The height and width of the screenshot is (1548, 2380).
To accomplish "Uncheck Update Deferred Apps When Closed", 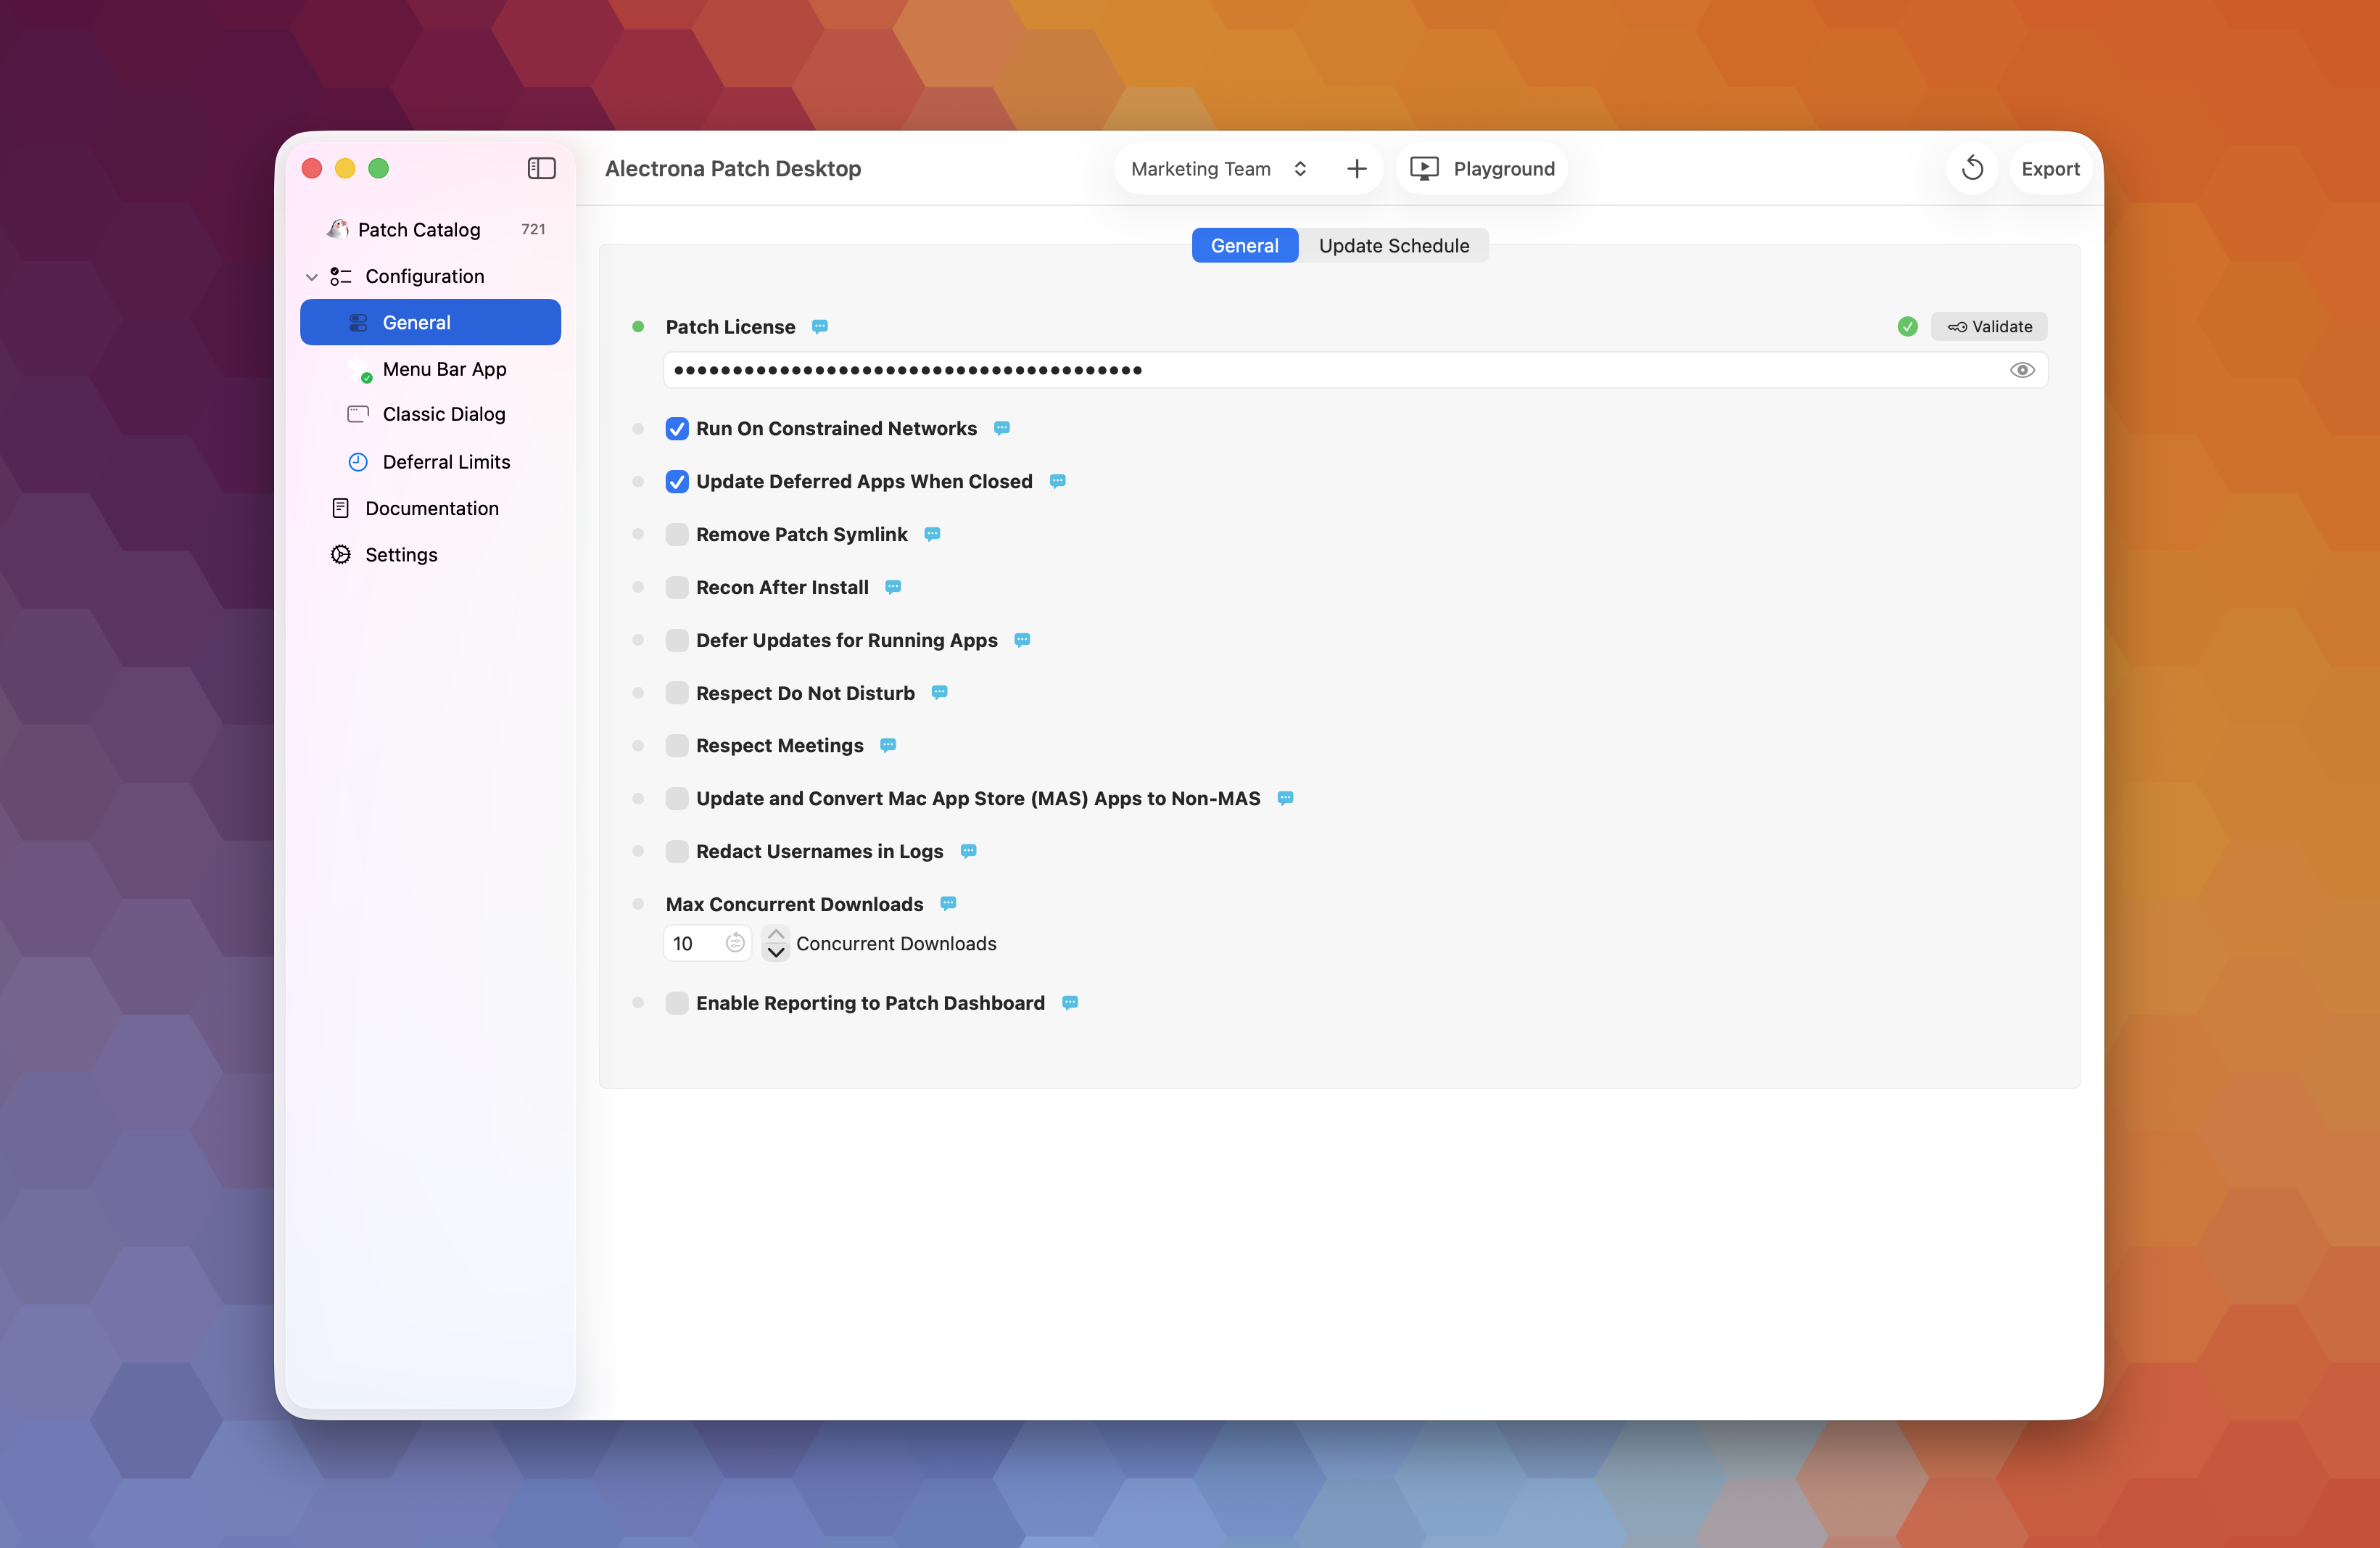I will click(x=677, y=481).
